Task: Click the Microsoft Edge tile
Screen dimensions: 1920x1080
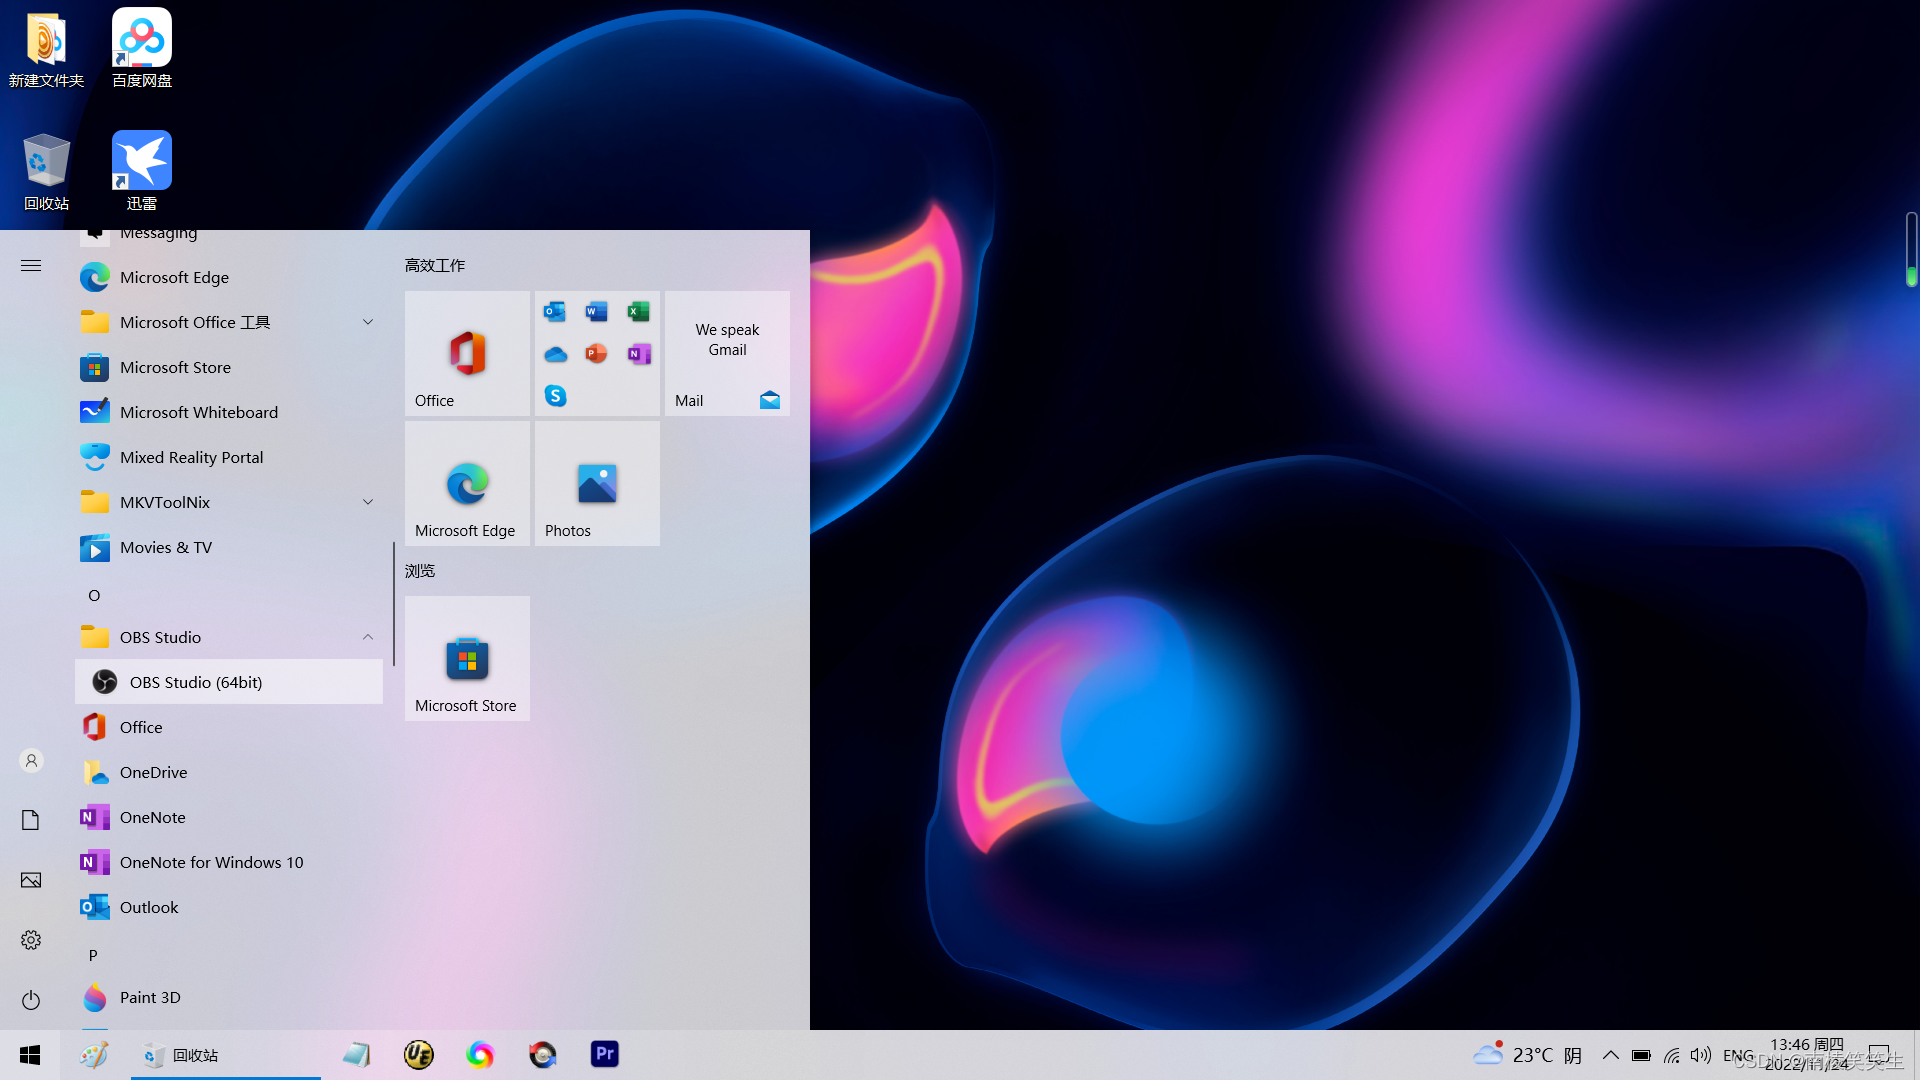Action: 467,483
